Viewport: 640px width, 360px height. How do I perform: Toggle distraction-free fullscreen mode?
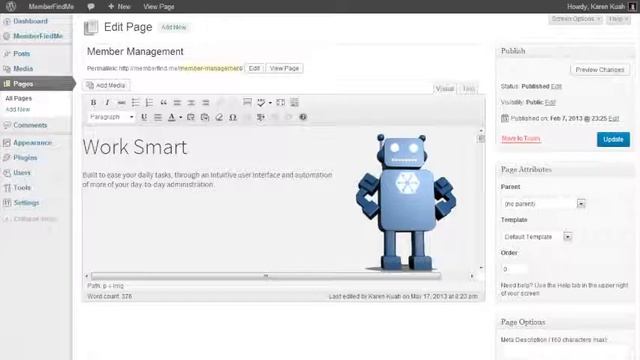point(280,102)
